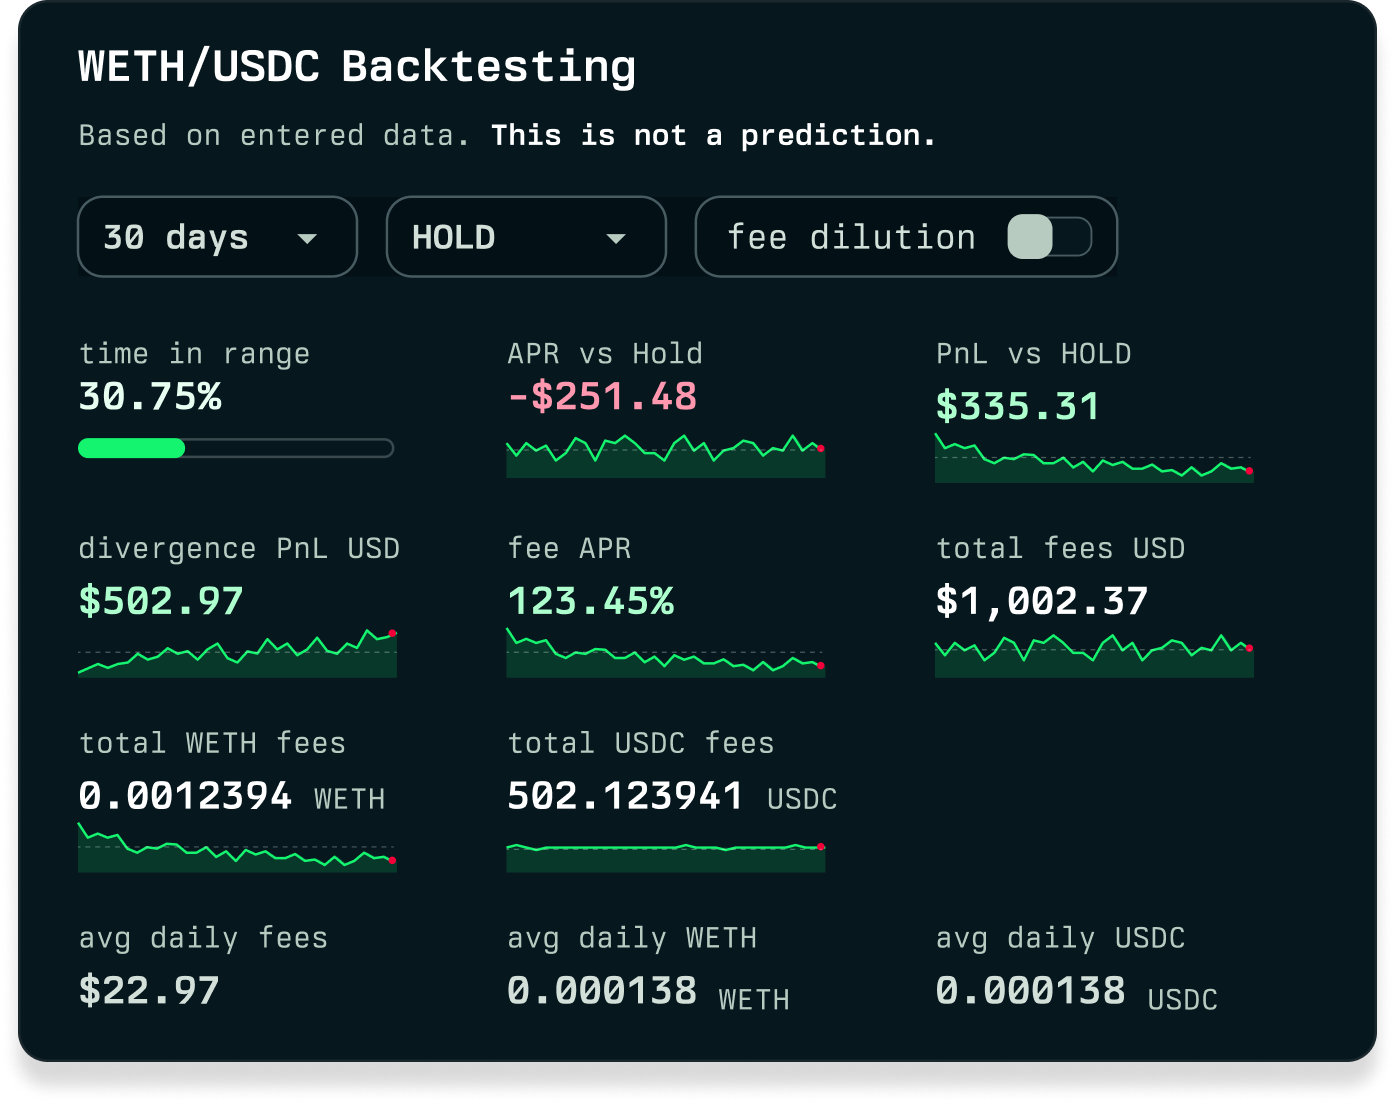Click the red endpoint dot on divergence chart
This screenshot has width=1395, height=1104.
click(x=392, y=633)
